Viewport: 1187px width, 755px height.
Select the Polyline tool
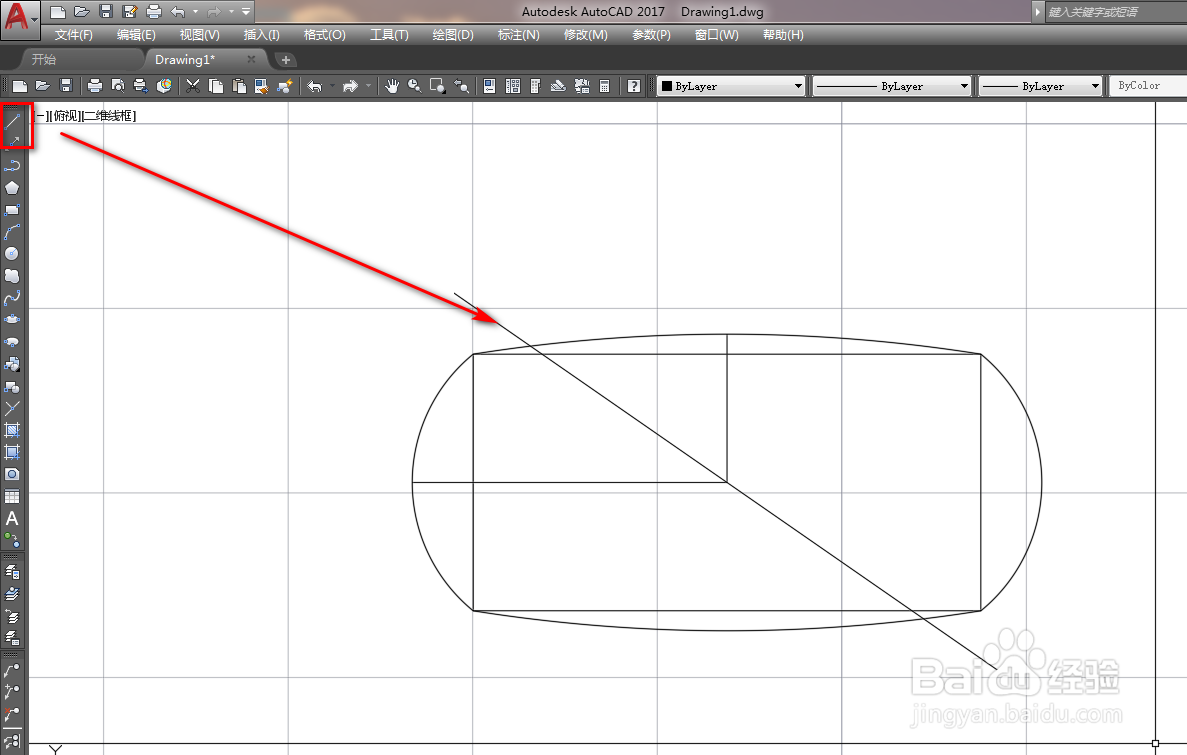(x=12, y=165)
